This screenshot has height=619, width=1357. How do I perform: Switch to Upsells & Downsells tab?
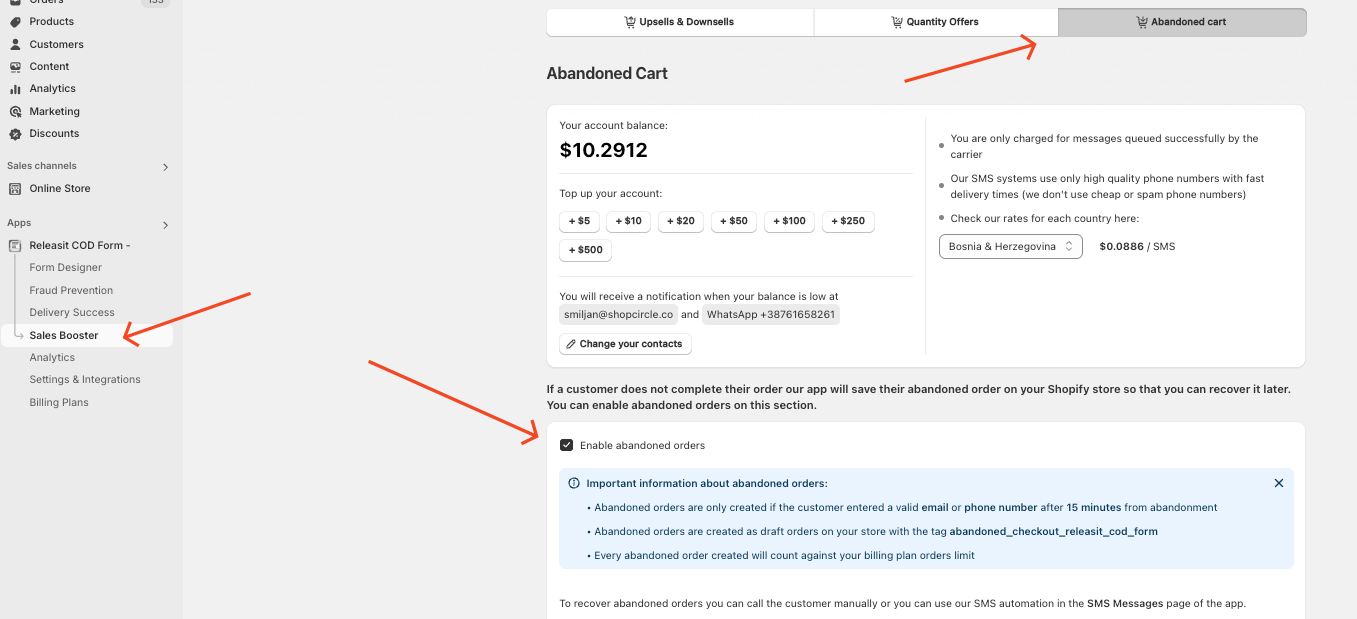coord(680,22)
